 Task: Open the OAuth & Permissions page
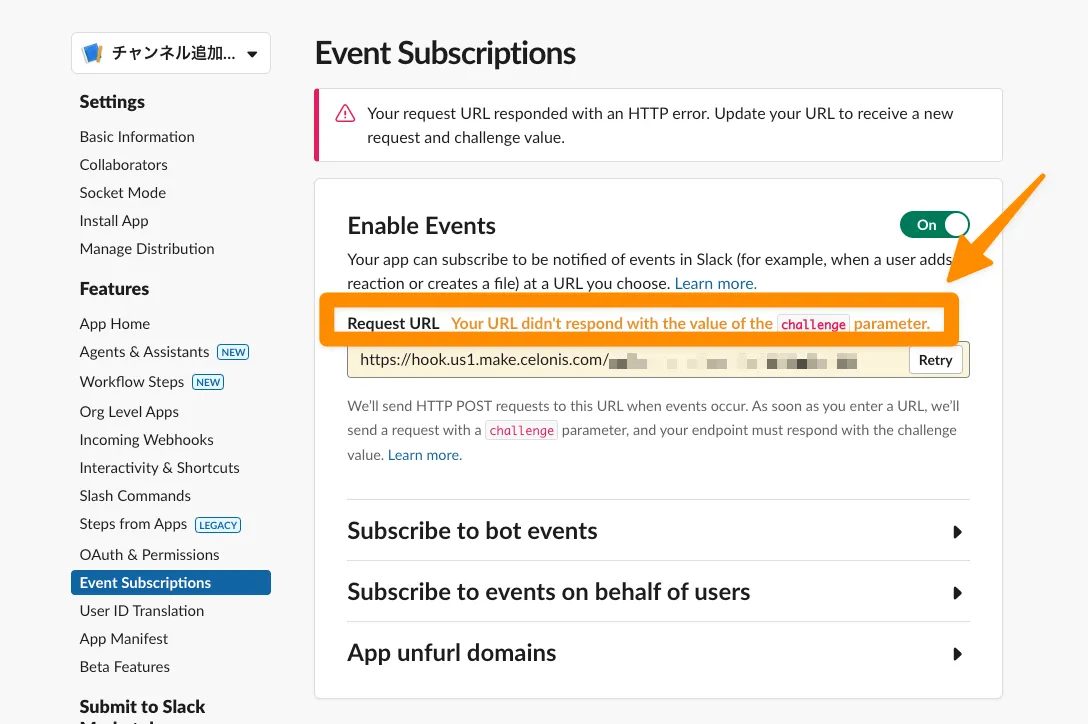click(149, 555)
